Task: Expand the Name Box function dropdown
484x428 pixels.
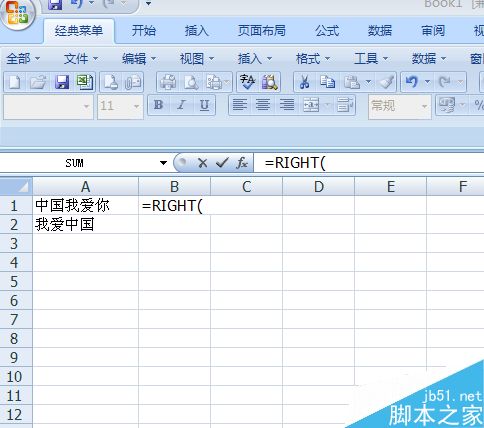Action: 163,163
